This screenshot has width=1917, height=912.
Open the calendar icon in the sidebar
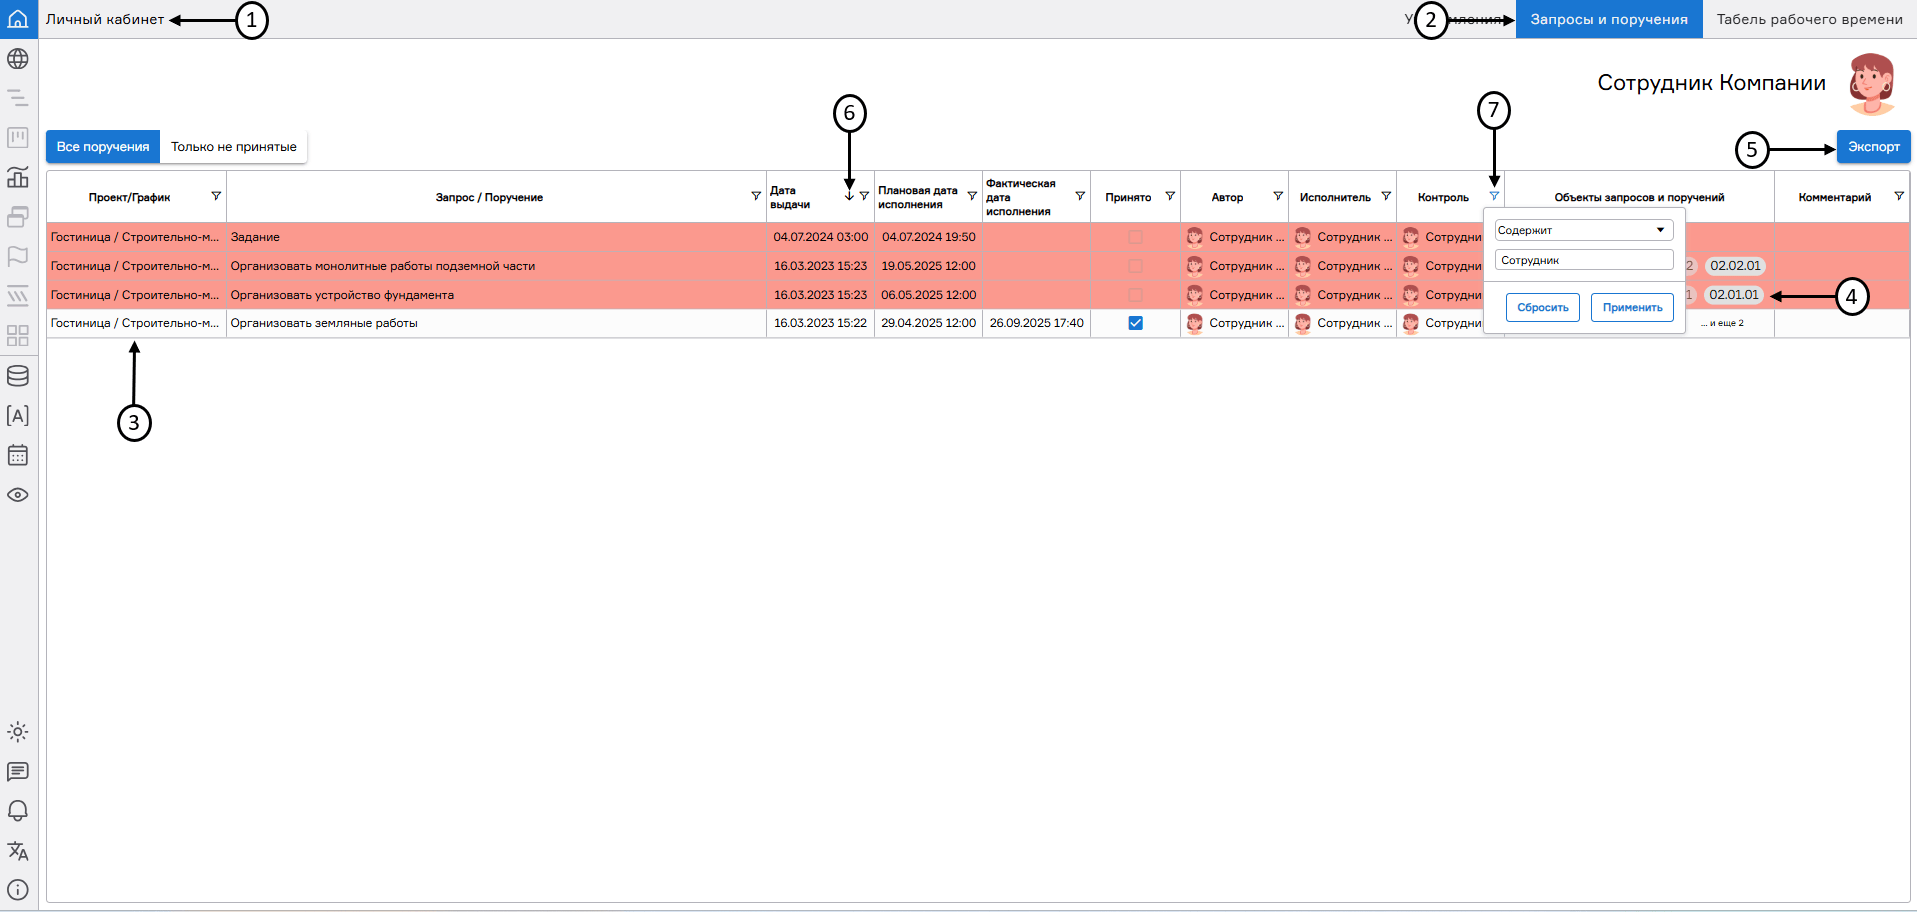[18, 455]
